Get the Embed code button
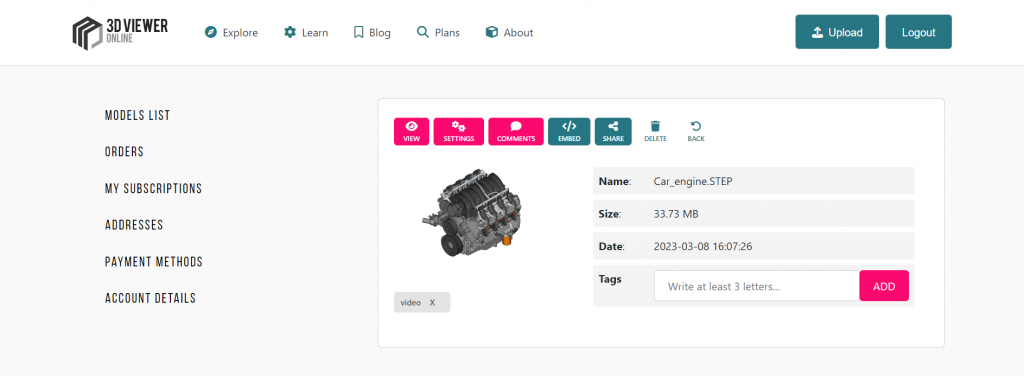Image resolution: width=1024 pixels, height=376 pixels. pyautogui.click(x=569, y=131)
